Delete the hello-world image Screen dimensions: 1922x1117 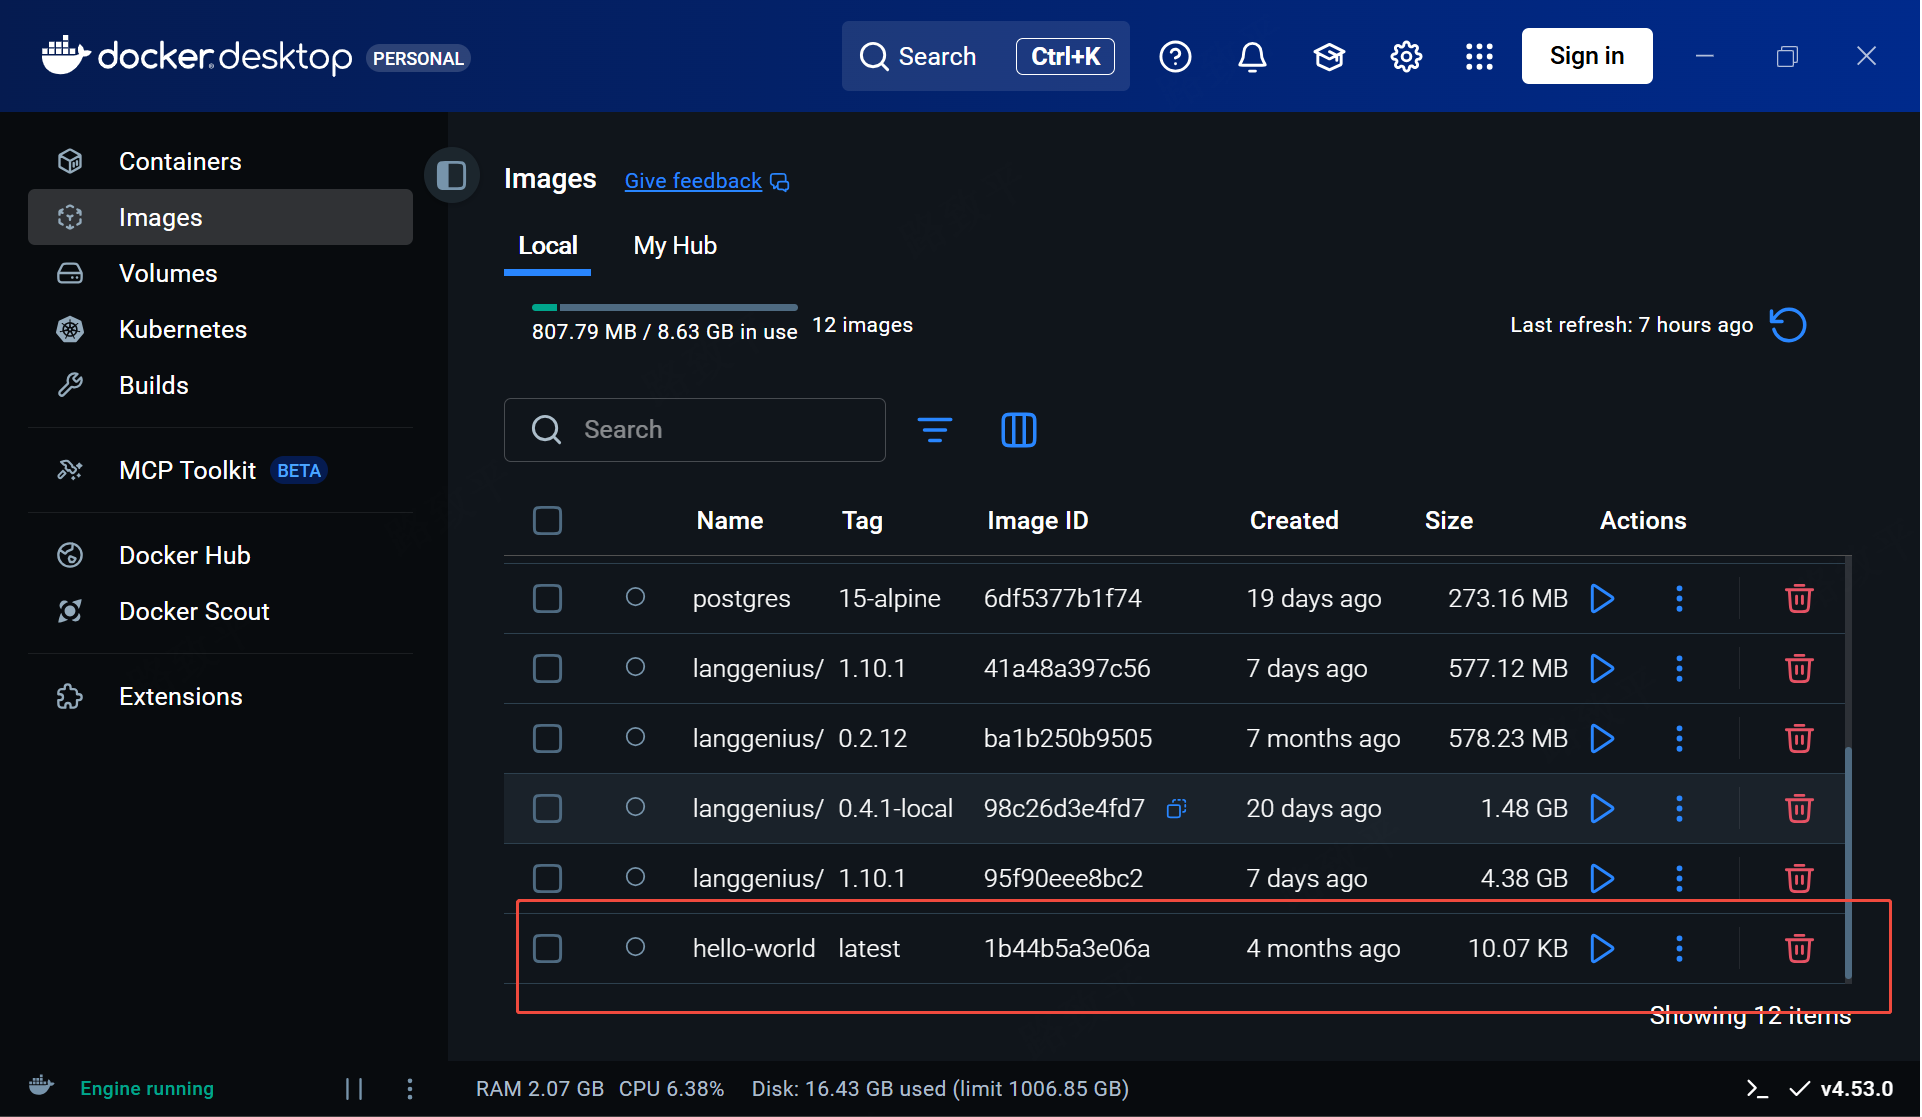[1798, 948]
